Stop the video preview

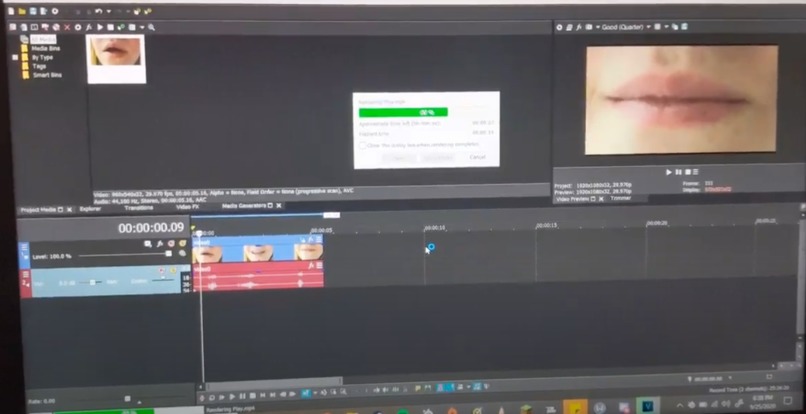pos(688,172)
